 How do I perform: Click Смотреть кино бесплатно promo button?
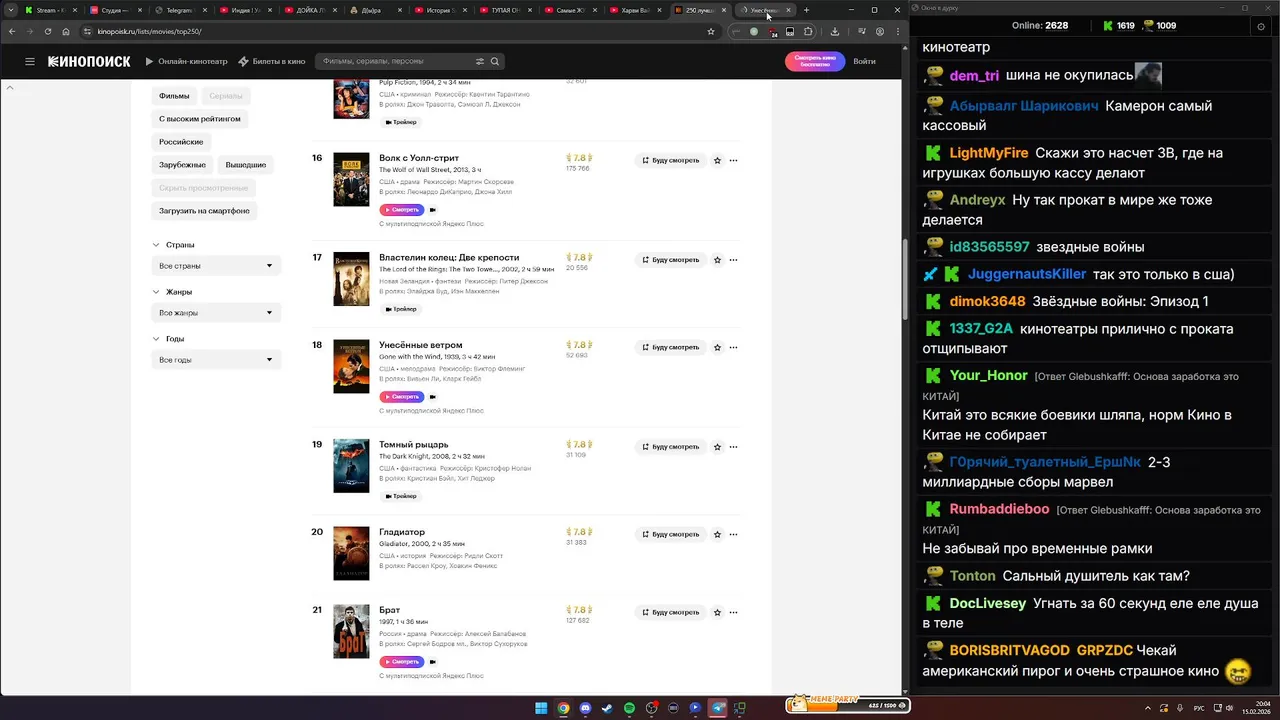coord(815,61)
